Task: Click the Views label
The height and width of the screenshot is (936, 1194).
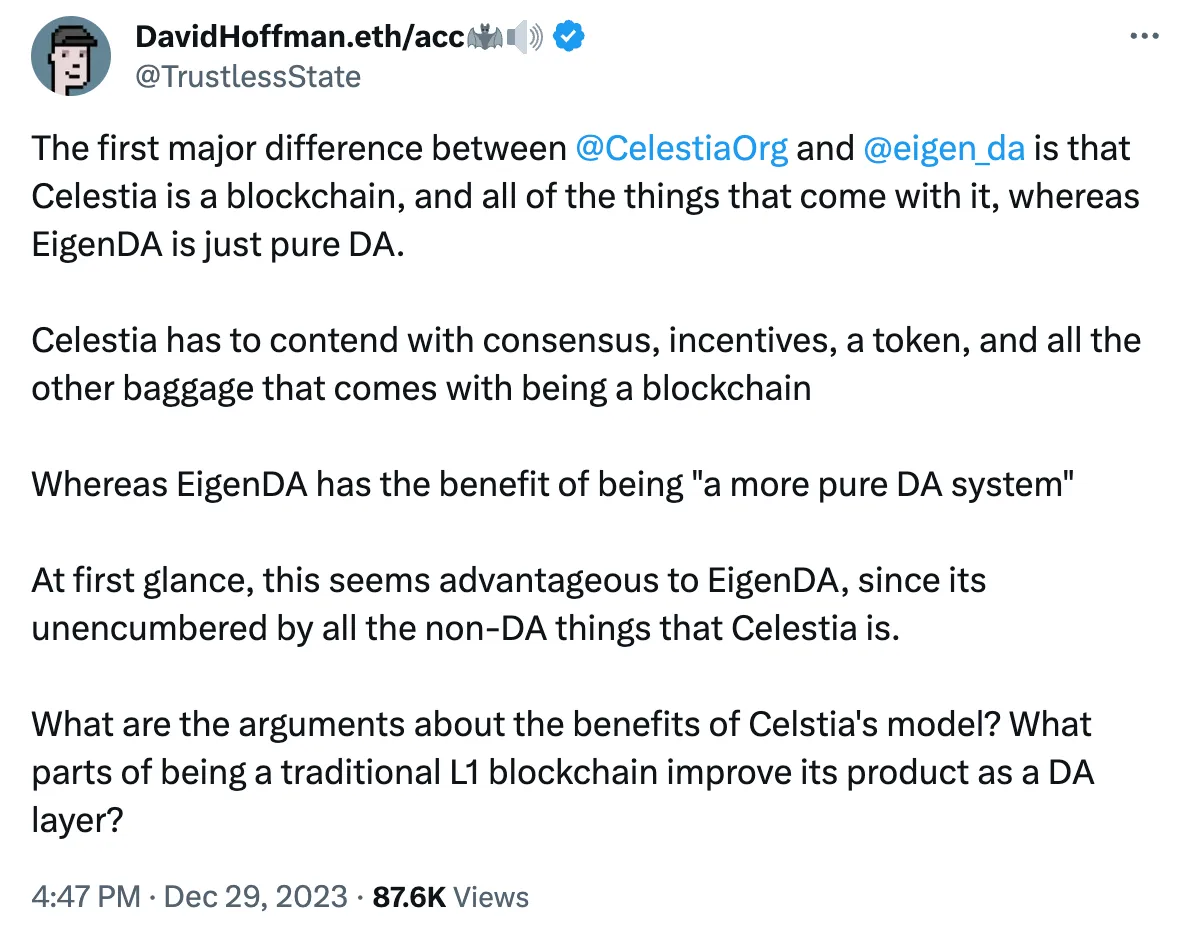Action: (x=491, y=897)
